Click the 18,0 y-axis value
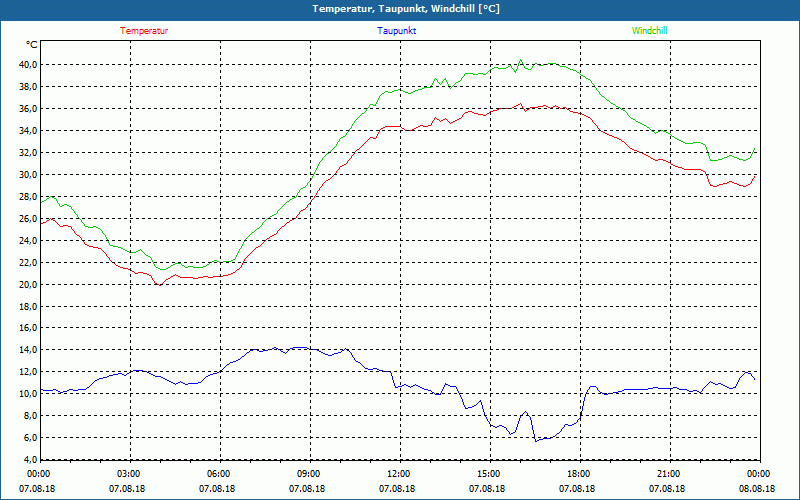This screenshot has height=500, width=800. click(x=28, y=306)
